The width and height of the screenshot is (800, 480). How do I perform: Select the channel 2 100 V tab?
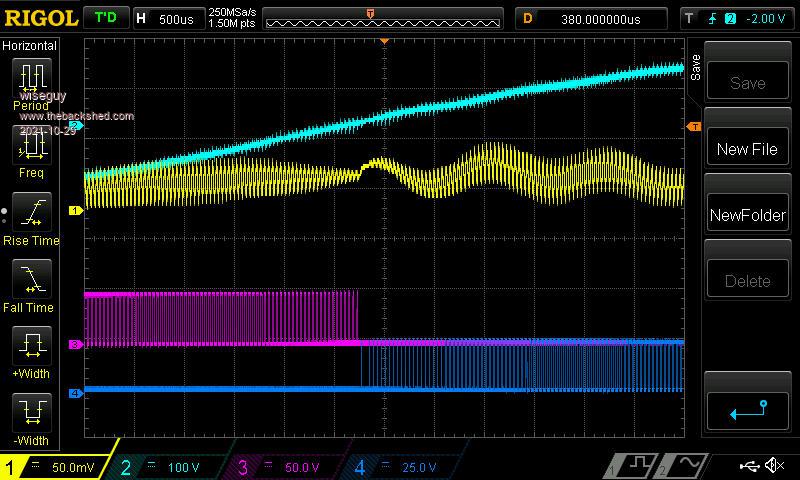point(173,467)
